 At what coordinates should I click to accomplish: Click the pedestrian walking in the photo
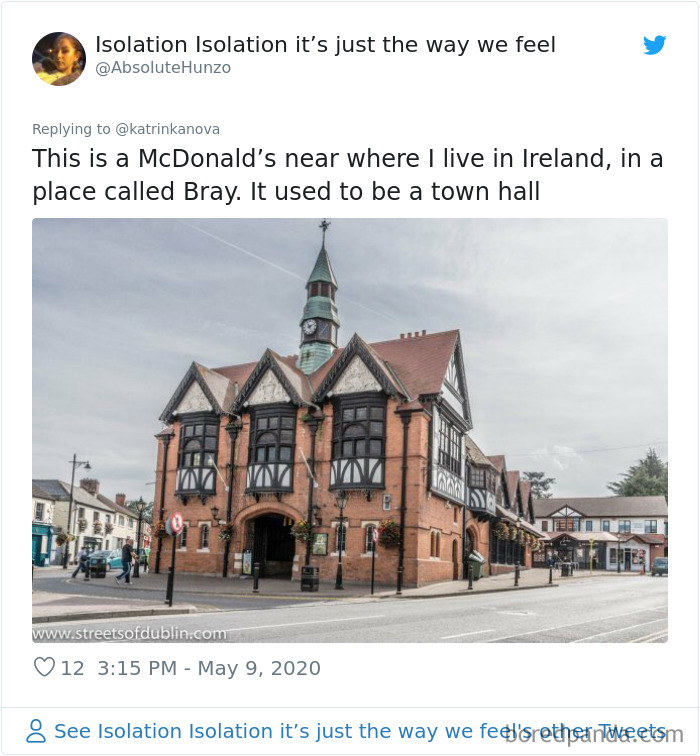tap(127, 561)
